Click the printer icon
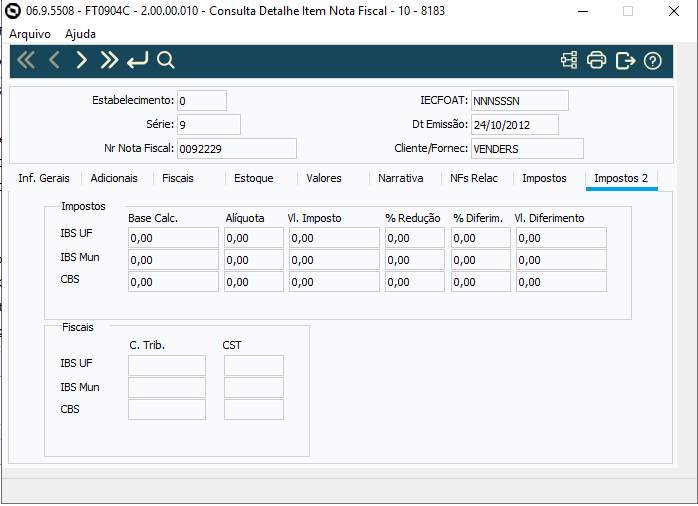Image resolution: width=698 pixels, height=506 pixels. point(597,60)
